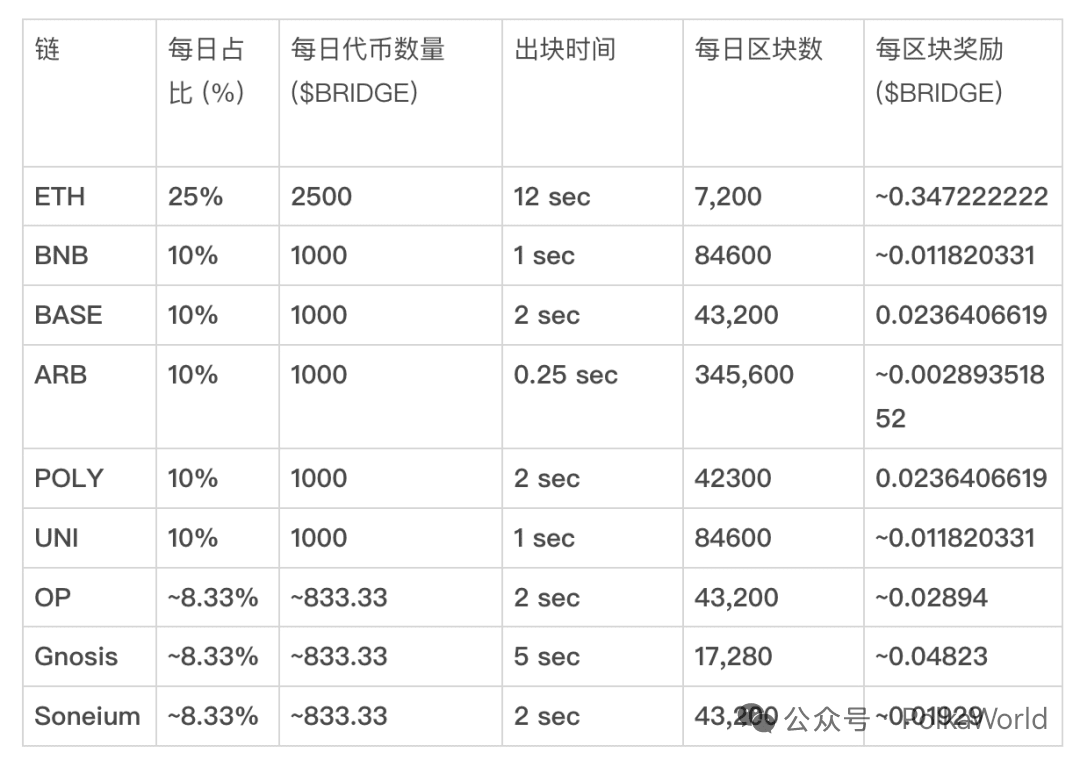Screen dimensions: 1080x767
Task: Select the 每区块奖励 ($BRIDGE) column header
Action: (x=939, y=71)
